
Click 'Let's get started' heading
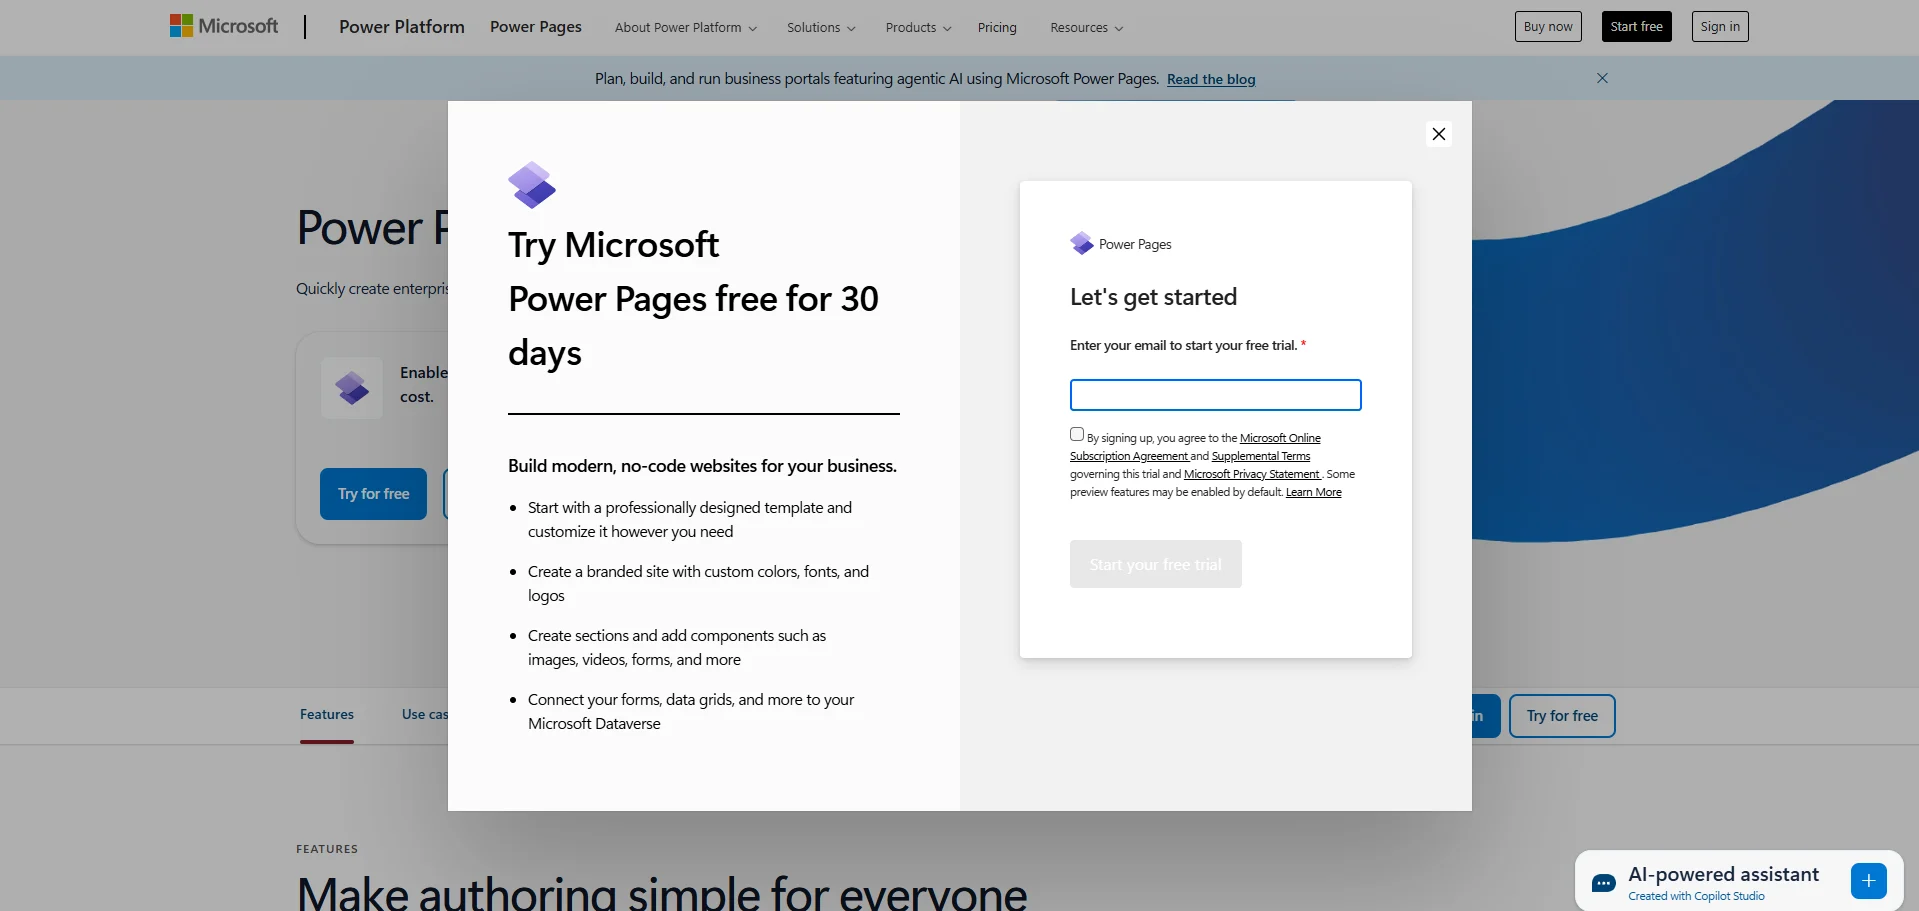[1153, 297]
